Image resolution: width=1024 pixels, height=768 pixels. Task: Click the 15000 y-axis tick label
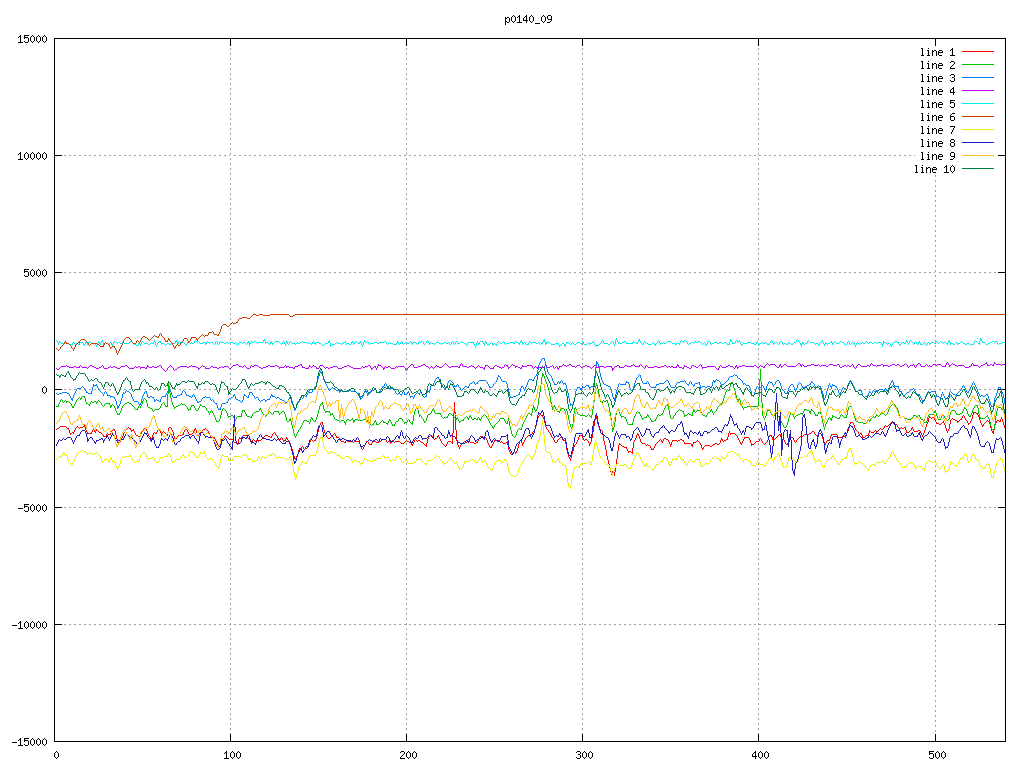pos(30,39)
